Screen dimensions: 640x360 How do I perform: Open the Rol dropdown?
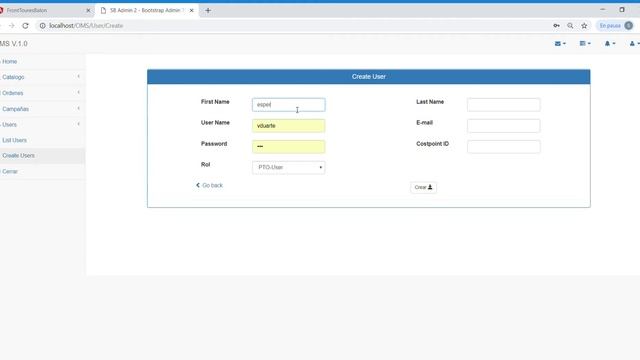point(289,167)
